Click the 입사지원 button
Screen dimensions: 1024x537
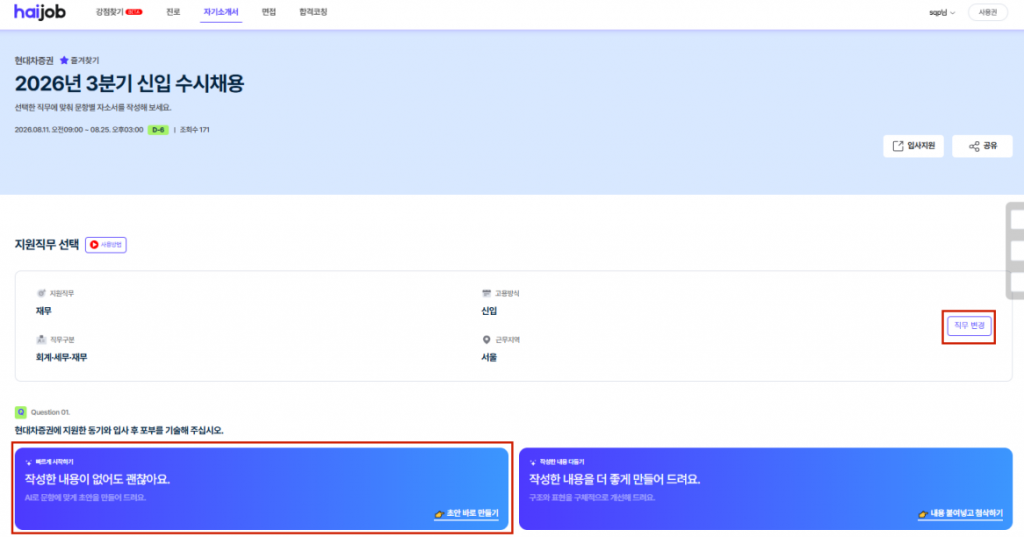tap(913, 146)
